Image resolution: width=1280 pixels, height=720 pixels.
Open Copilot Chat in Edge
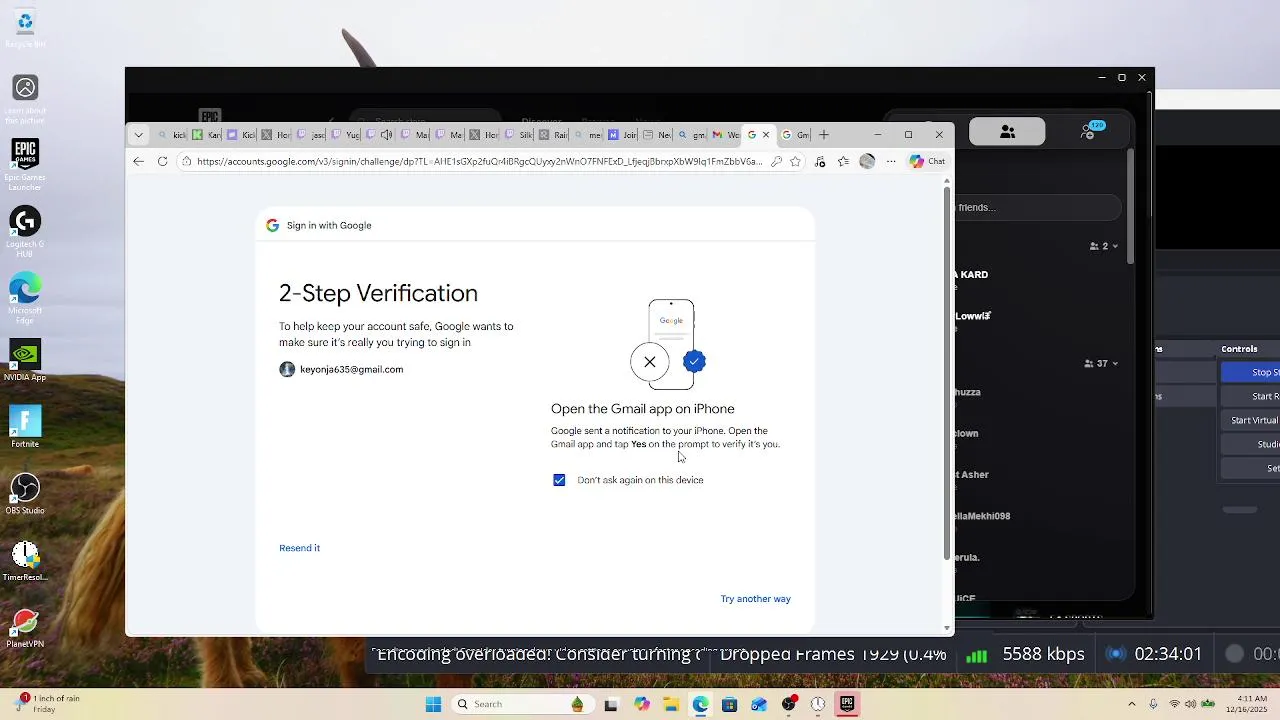927,161
